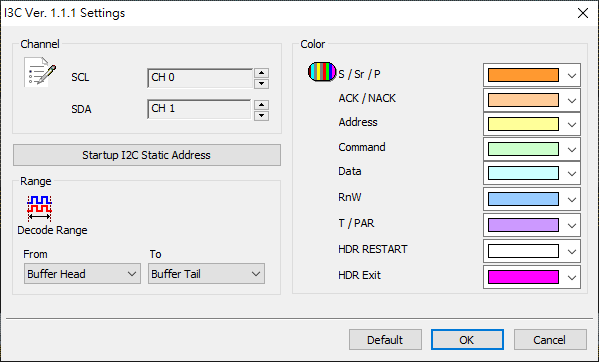The image size is (599, 362).
Task: Click the purple T / PAR swatch
Action: 523,225
